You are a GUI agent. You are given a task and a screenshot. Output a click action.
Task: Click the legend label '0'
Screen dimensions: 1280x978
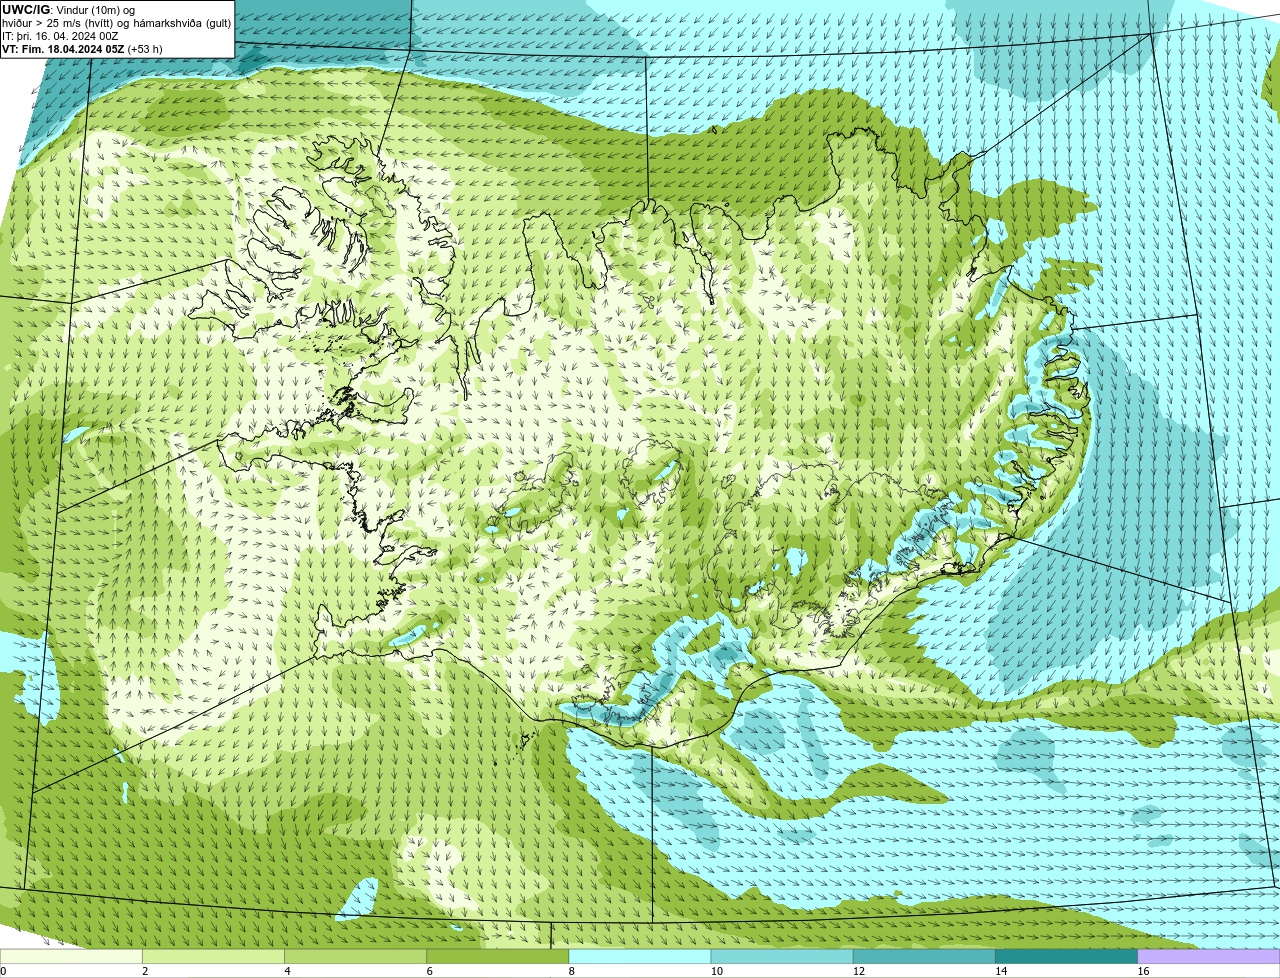pos(3,971)
